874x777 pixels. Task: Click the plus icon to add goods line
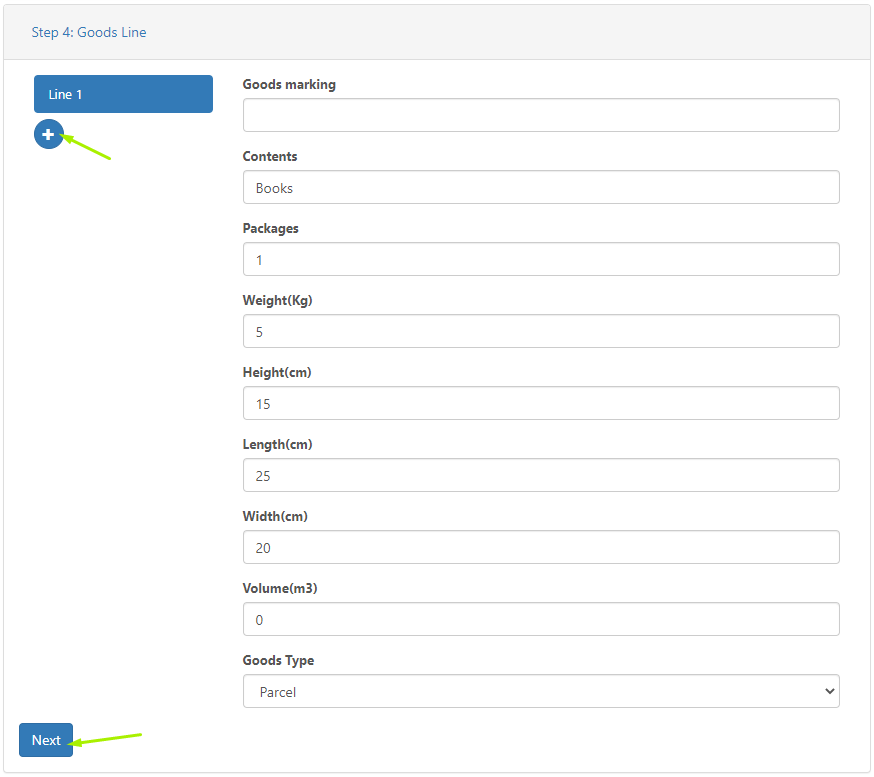pos(48,134)
